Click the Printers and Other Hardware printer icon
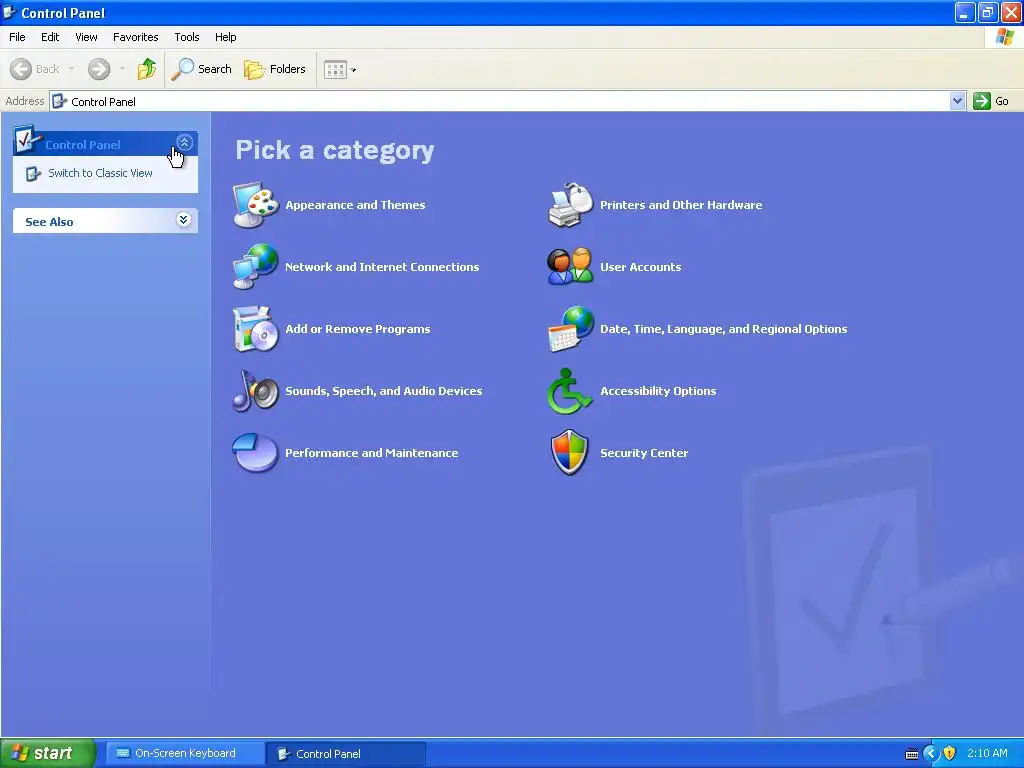 coord(570,205)
